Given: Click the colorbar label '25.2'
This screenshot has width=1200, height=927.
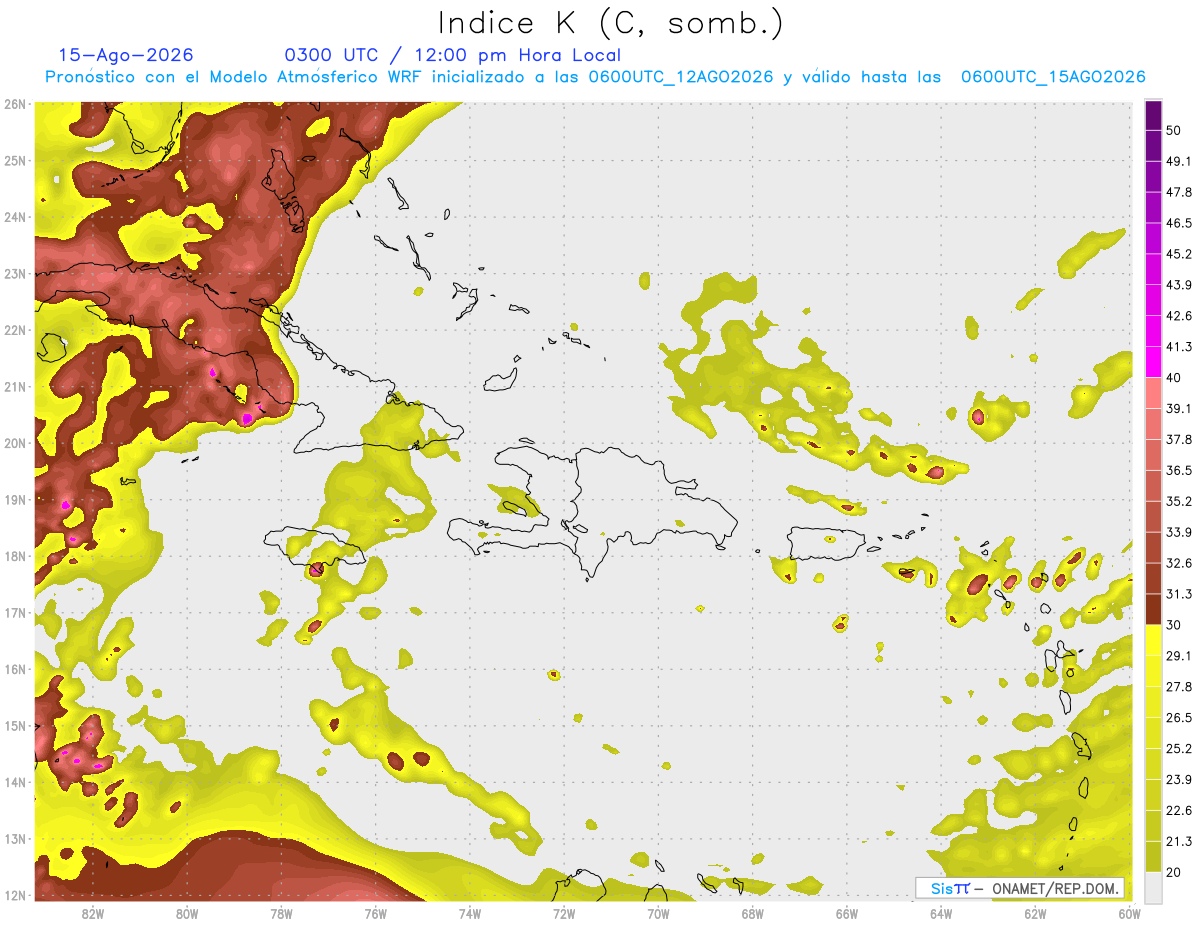Looking at the screenshot, I should click(x=1178, y=749).
